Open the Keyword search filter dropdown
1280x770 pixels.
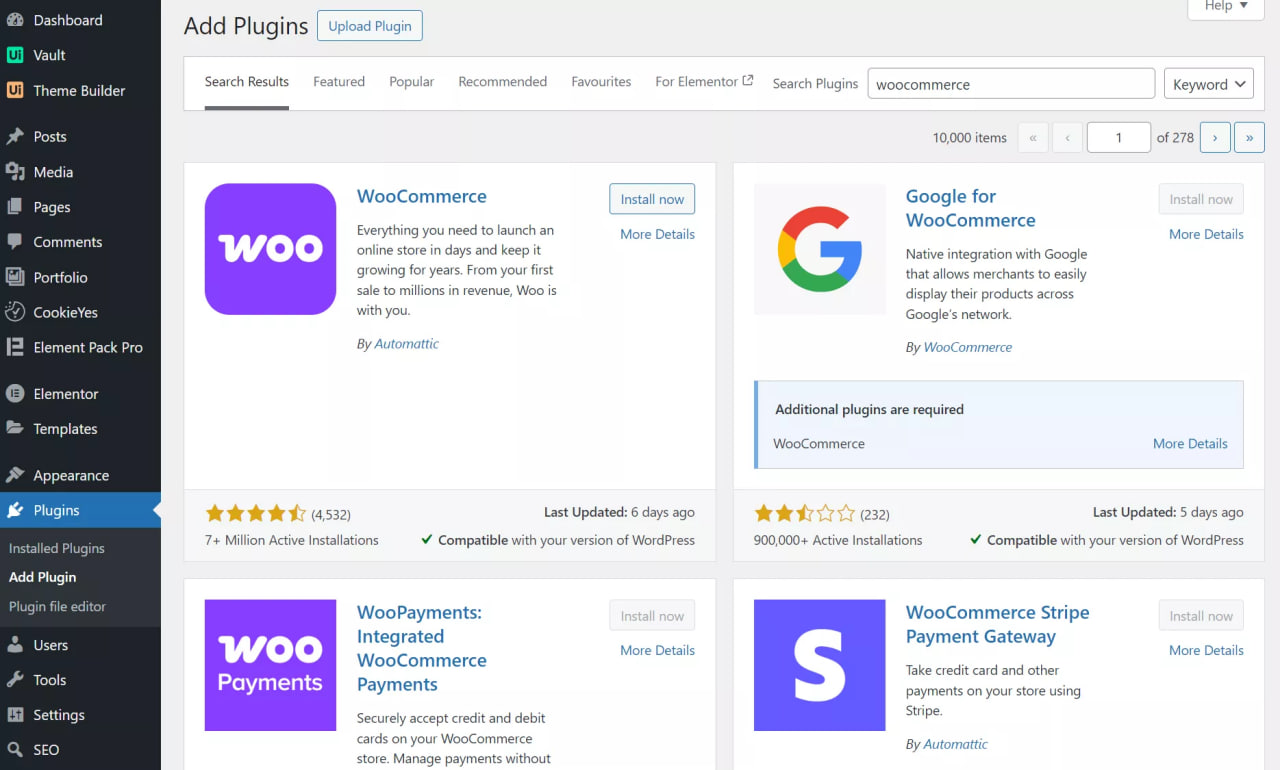coord(1208,84)
